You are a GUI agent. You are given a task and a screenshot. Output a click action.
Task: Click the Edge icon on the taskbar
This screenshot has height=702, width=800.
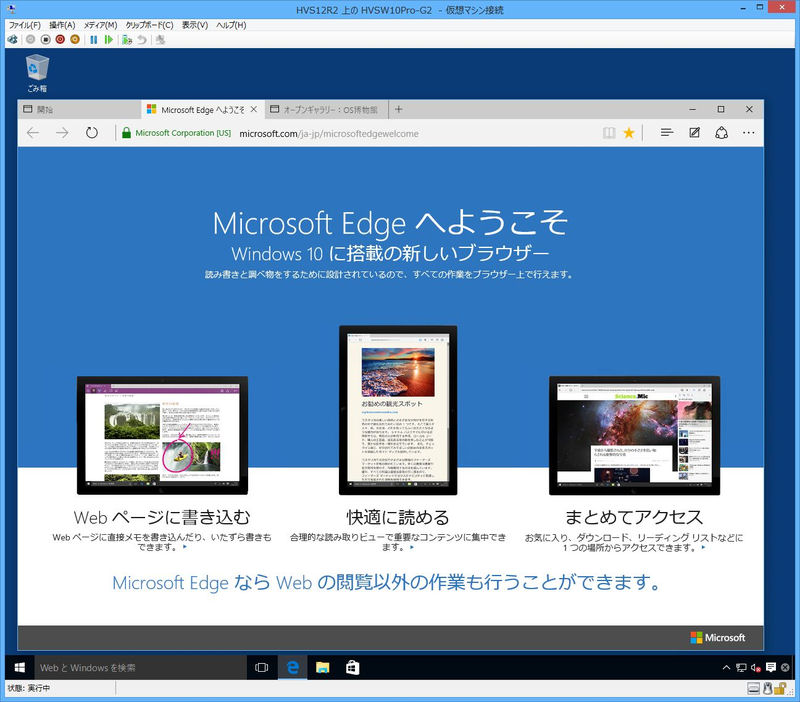pyautogui.click(x=292, y=667)
